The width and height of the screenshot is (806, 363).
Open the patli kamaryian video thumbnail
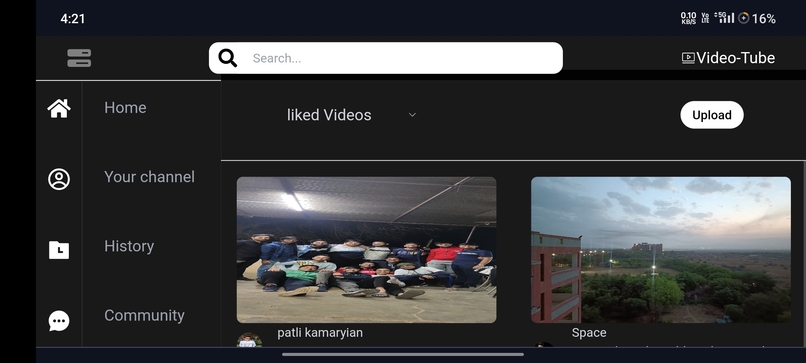tap(367, 250)
